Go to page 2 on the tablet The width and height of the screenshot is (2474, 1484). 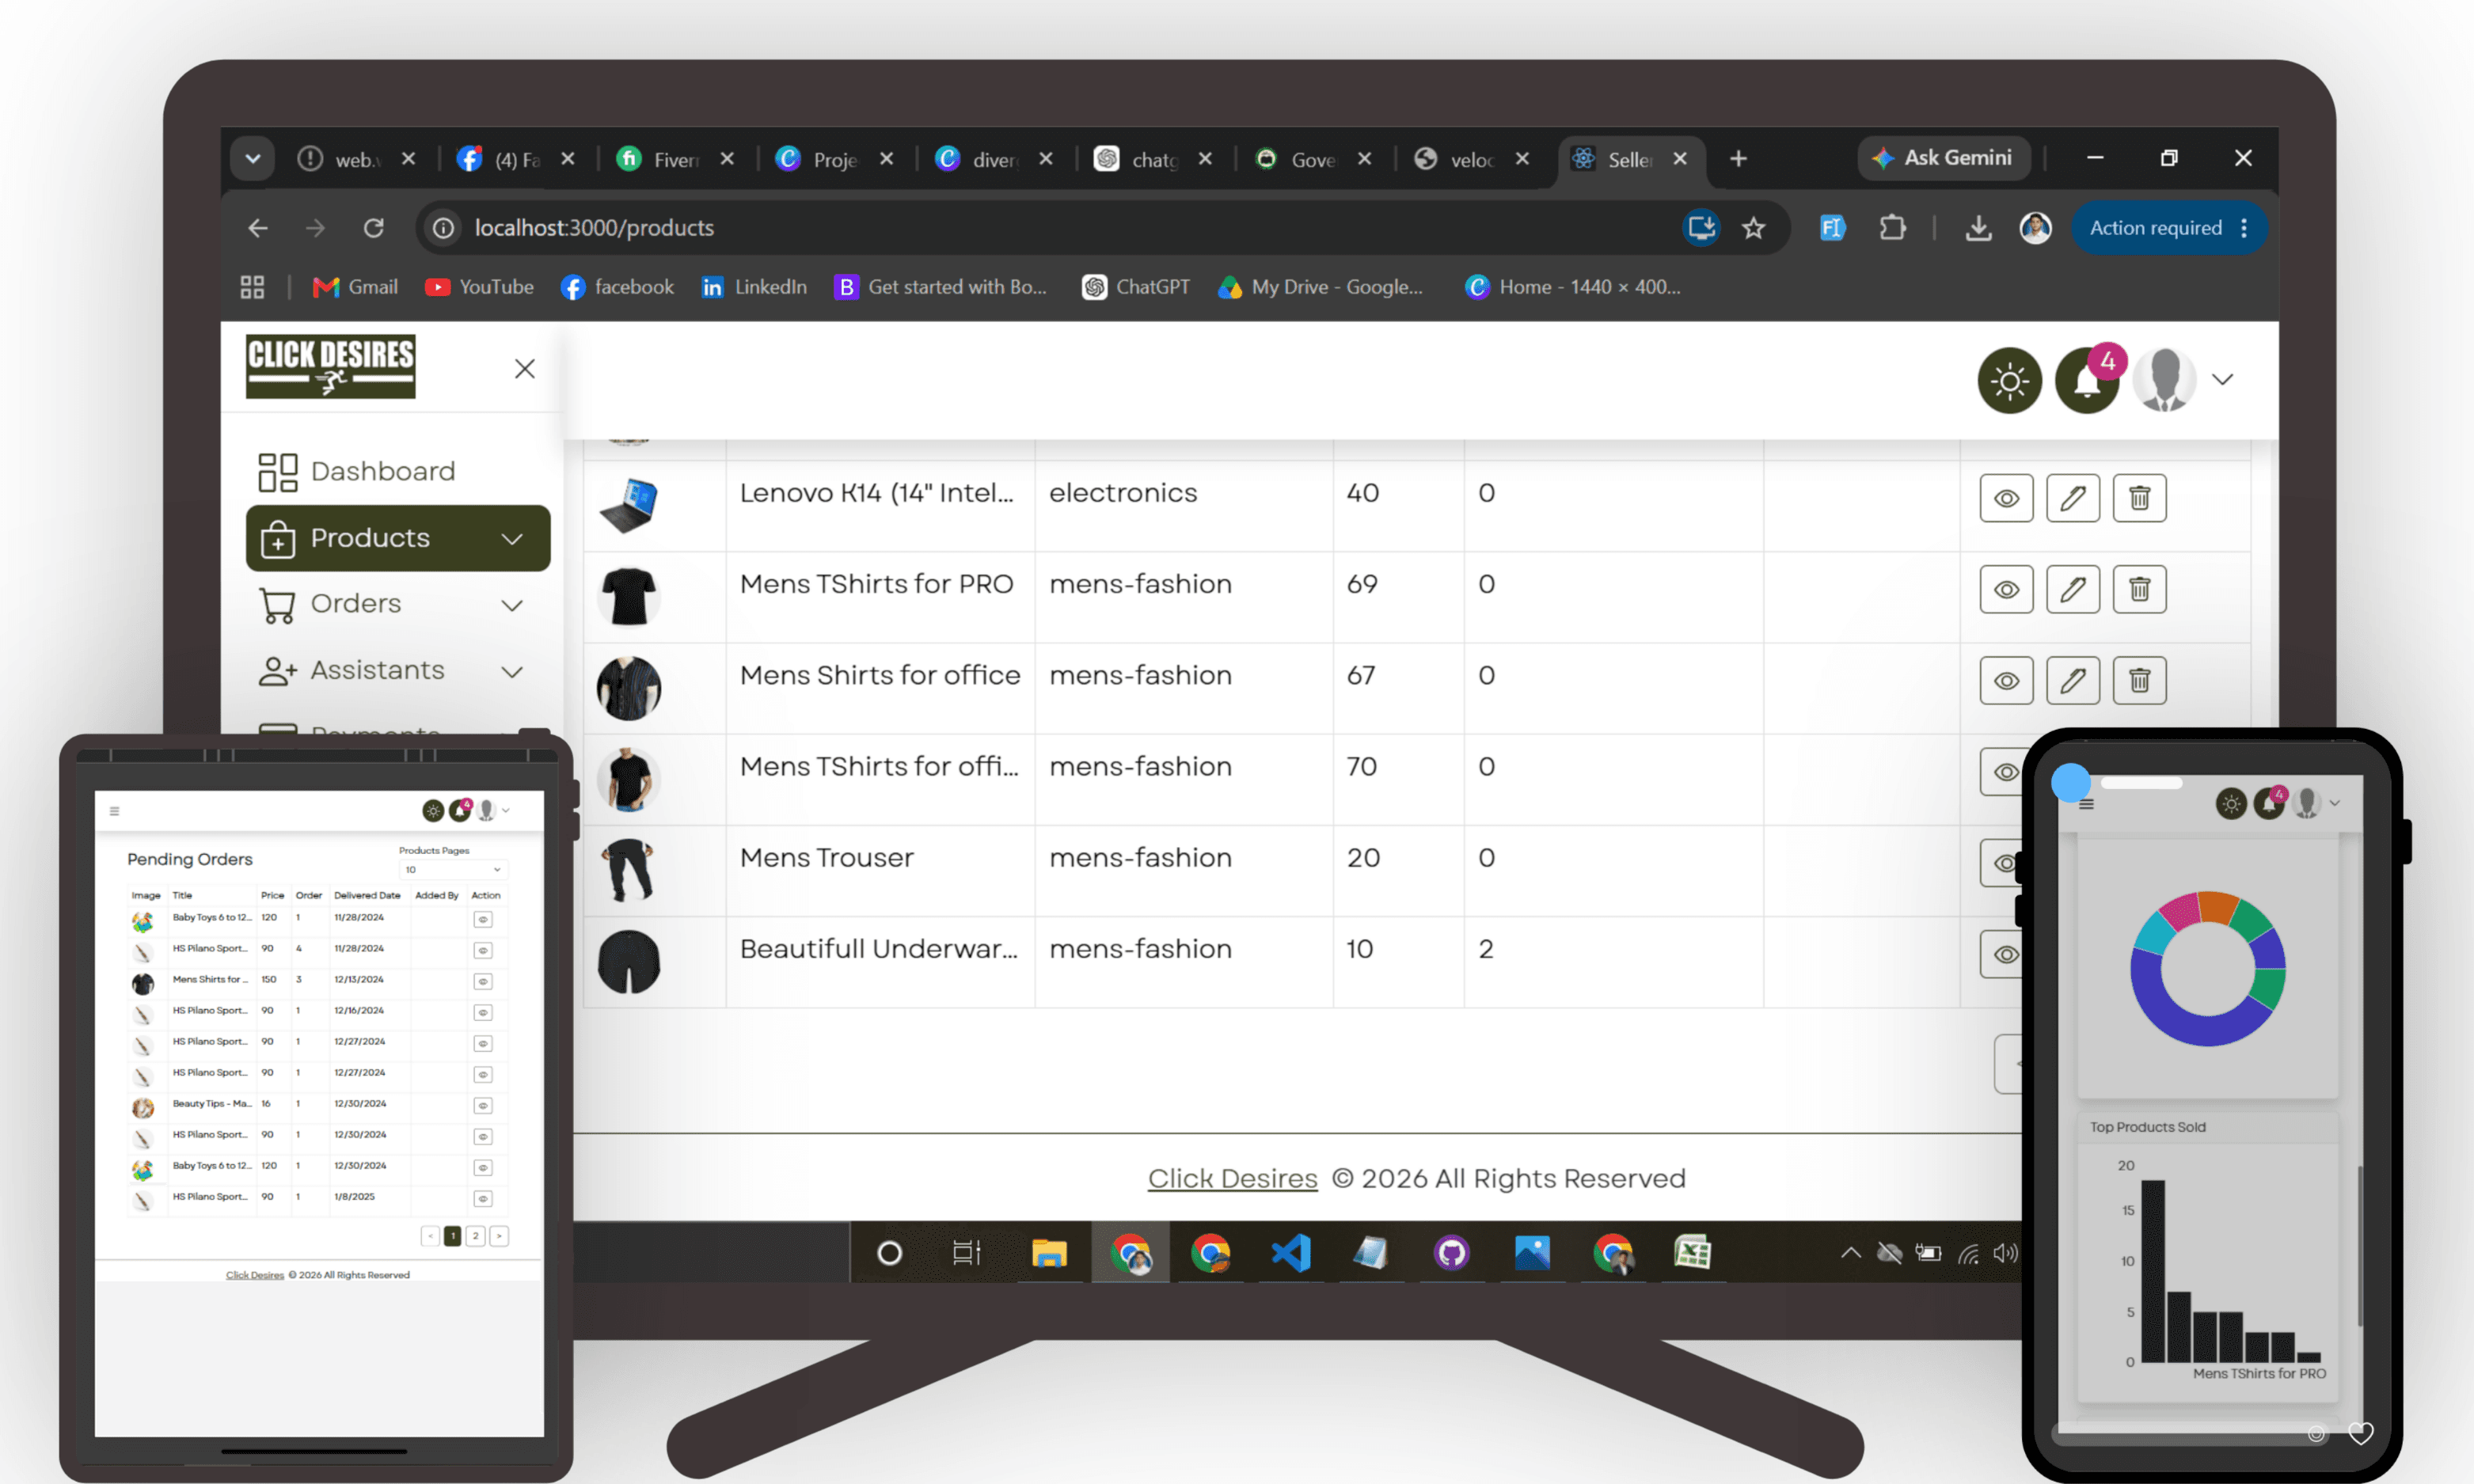[x=476, y=1237]
